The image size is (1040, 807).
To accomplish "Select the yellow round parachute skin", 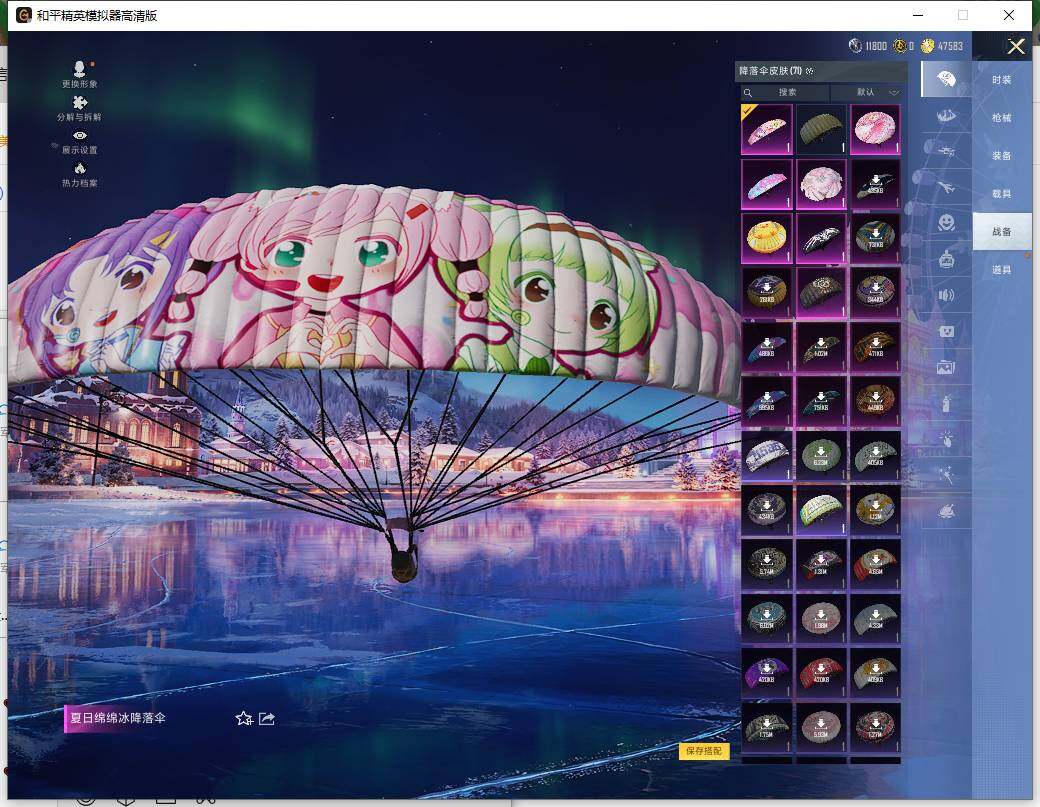I will click(x=766, y=238).
